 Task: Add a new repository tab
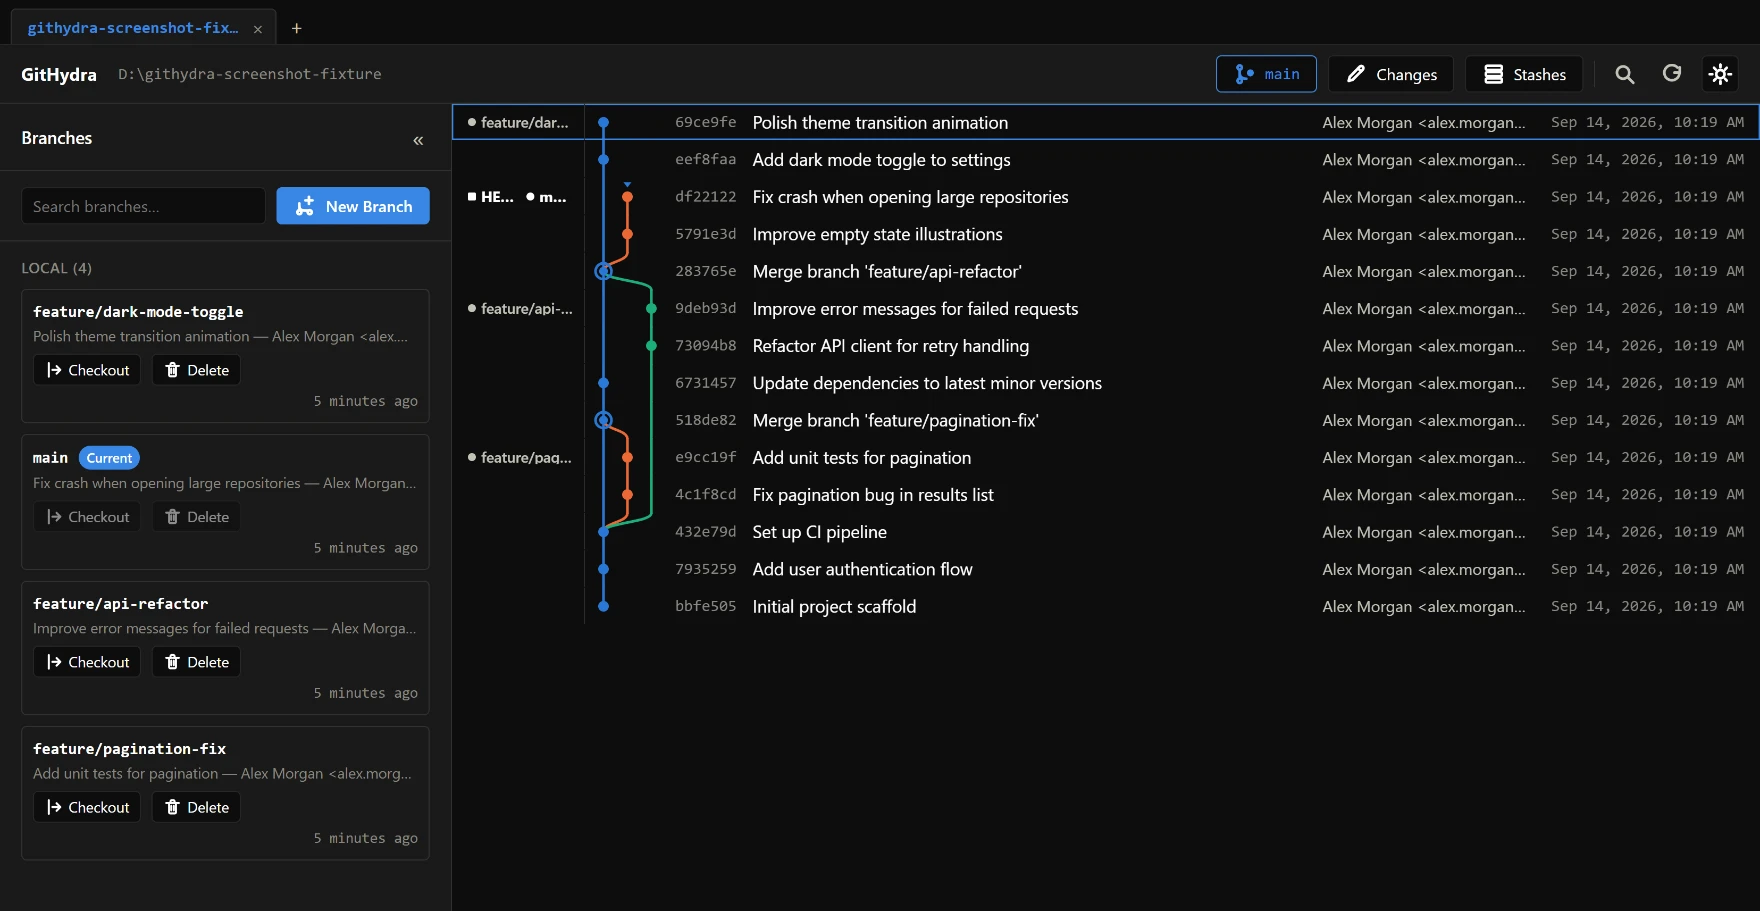pos(296,28)
